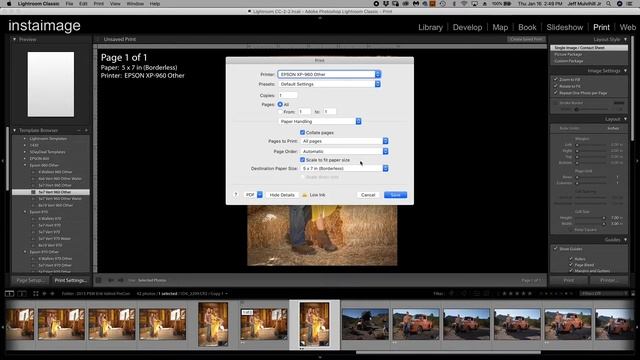The width and height of the screenshot is (640, 360).
Task: Open Spotlight search in the menu bar
Action: [609, 4]
